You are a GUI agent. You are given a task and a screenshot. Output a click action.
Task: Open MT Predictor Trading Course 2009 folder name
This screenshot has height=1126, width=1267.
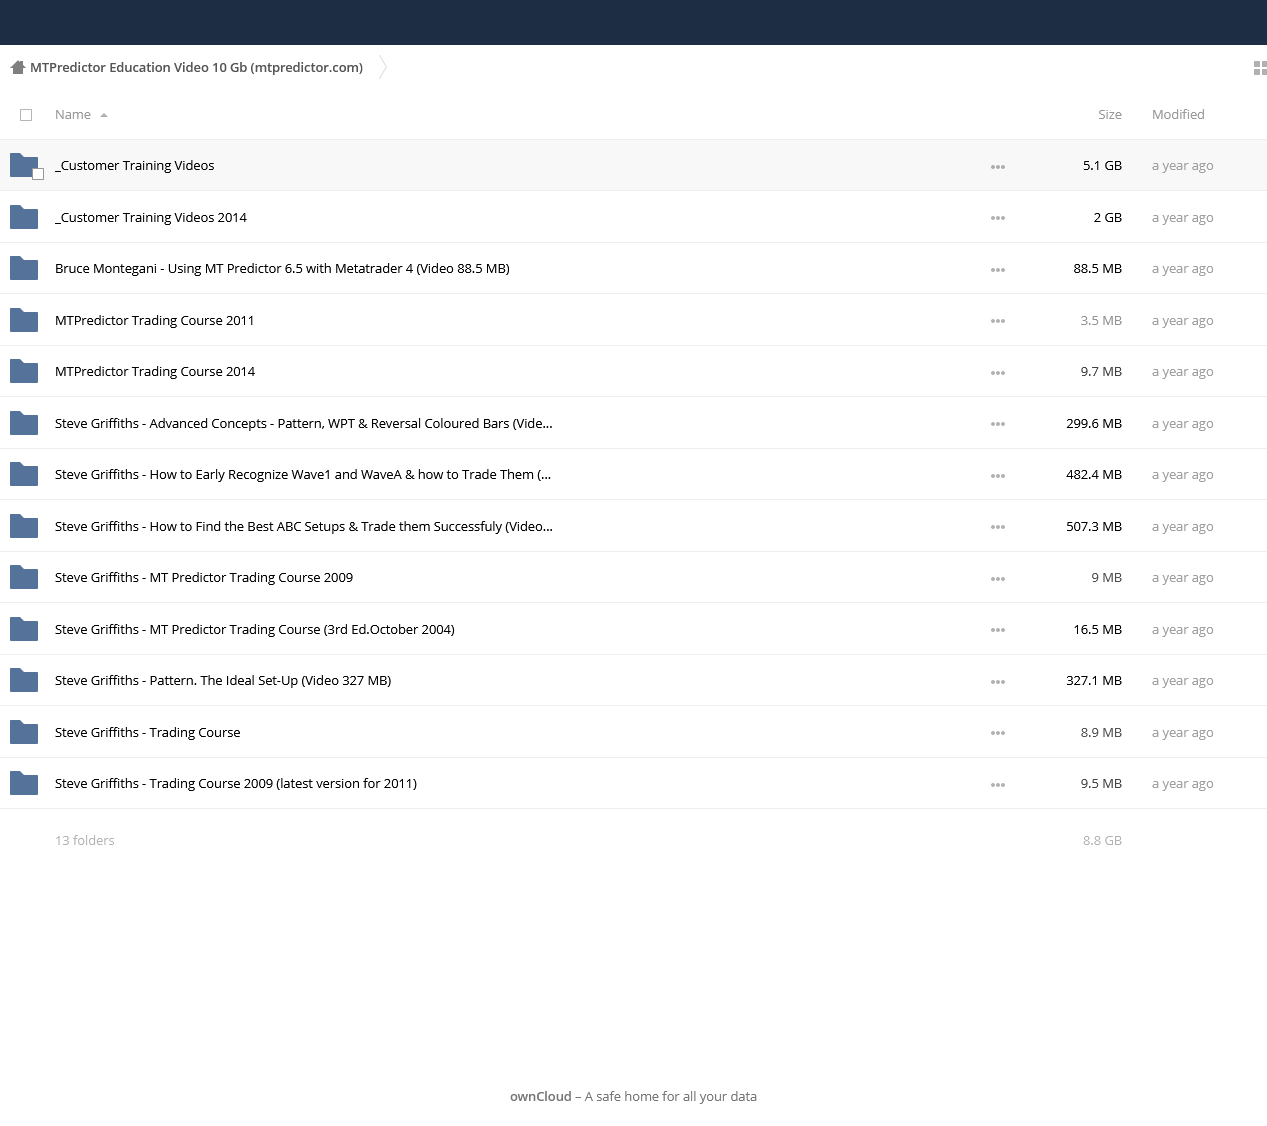(204, 577)
